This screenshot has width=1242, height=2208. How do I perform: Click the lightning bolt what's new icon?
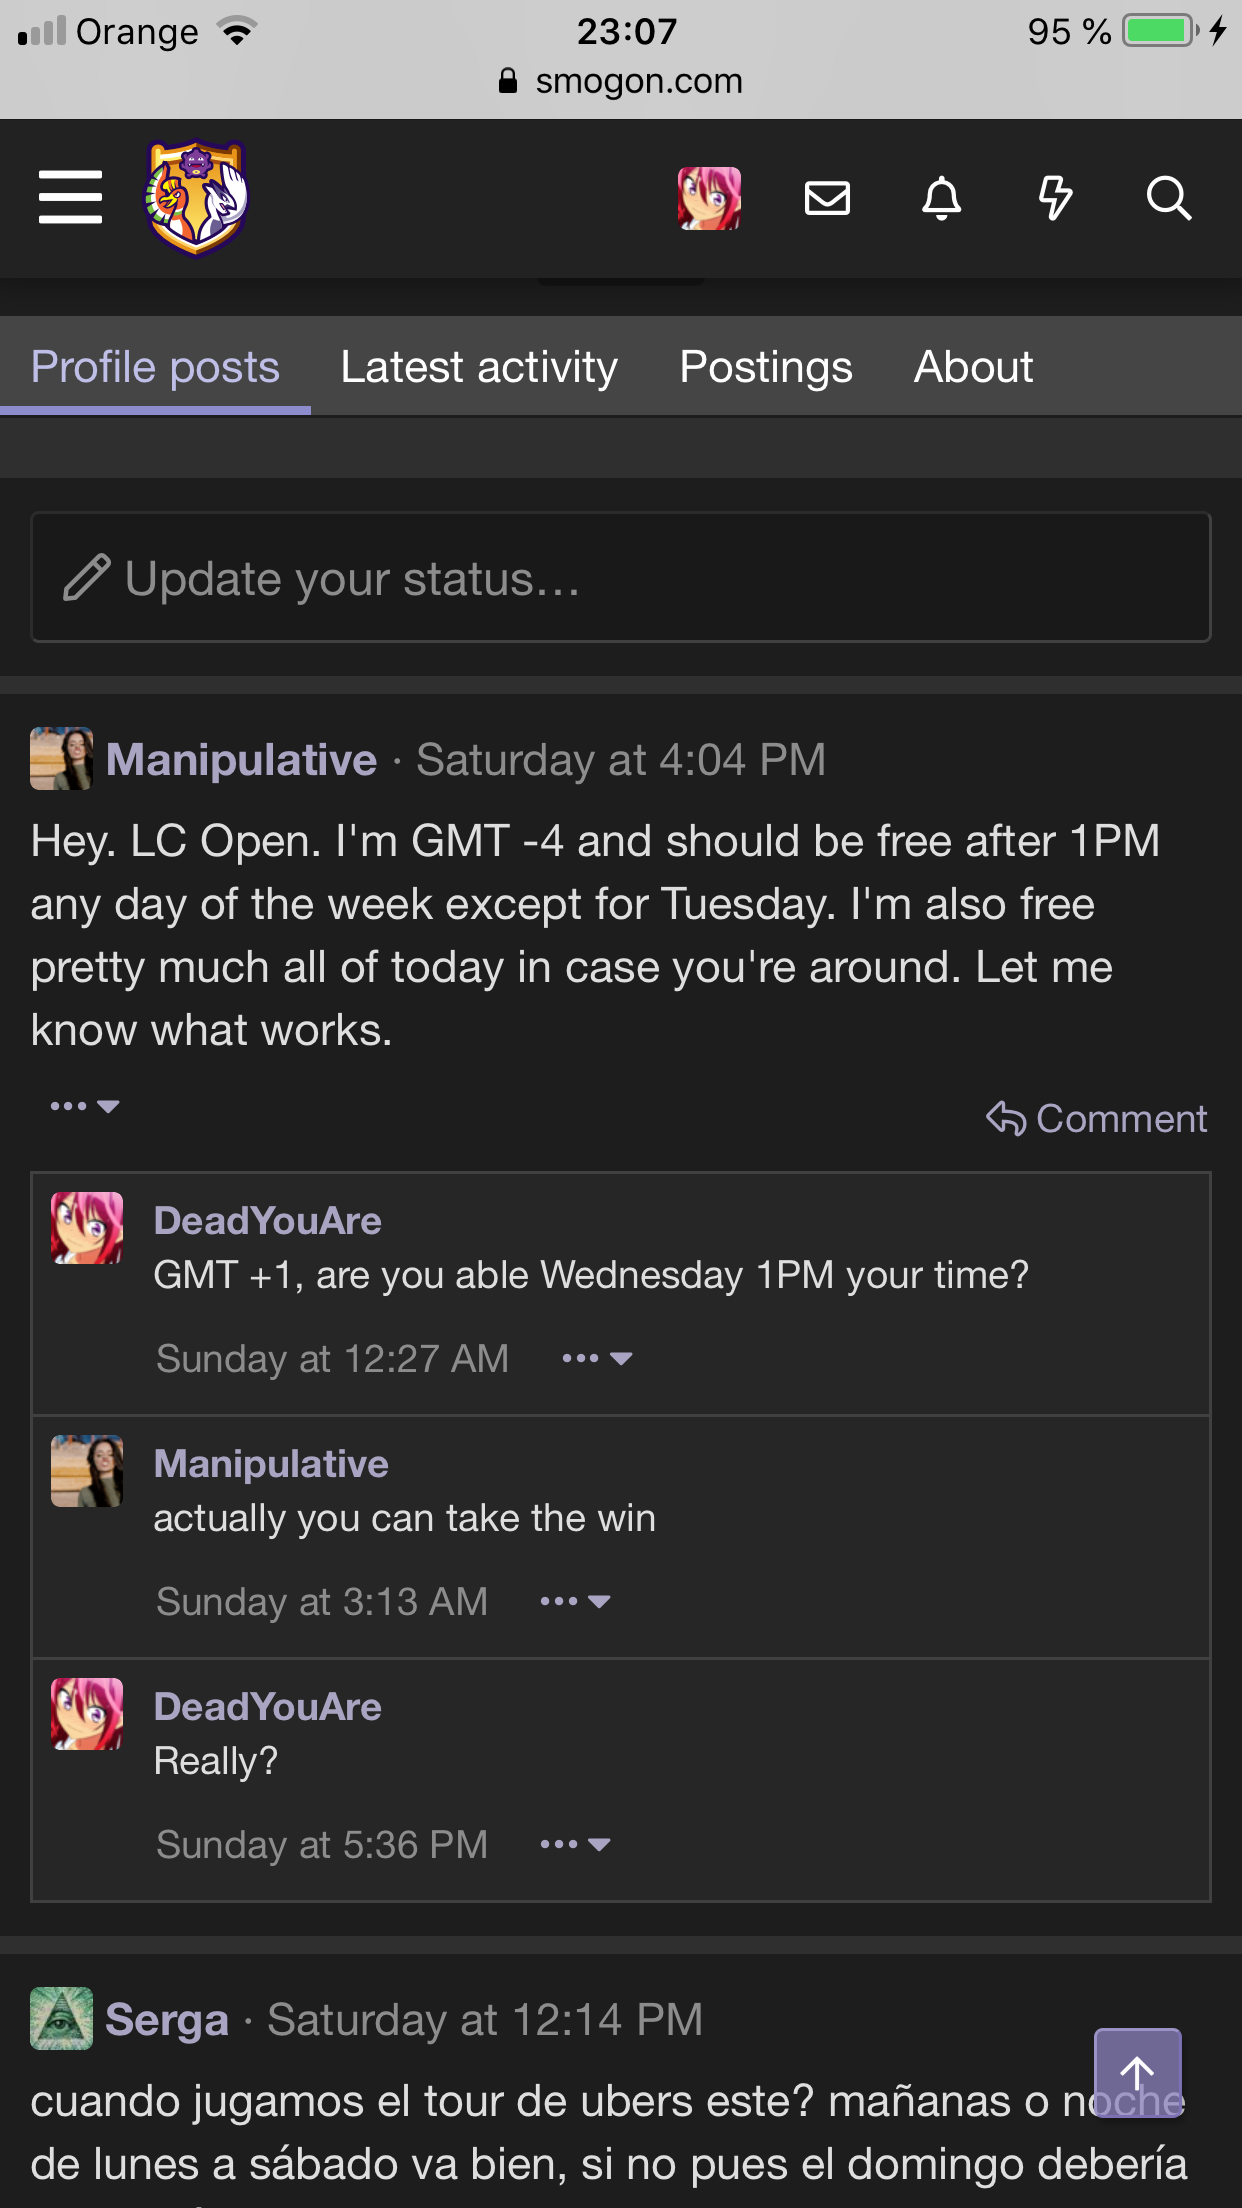pos(1055,198)
